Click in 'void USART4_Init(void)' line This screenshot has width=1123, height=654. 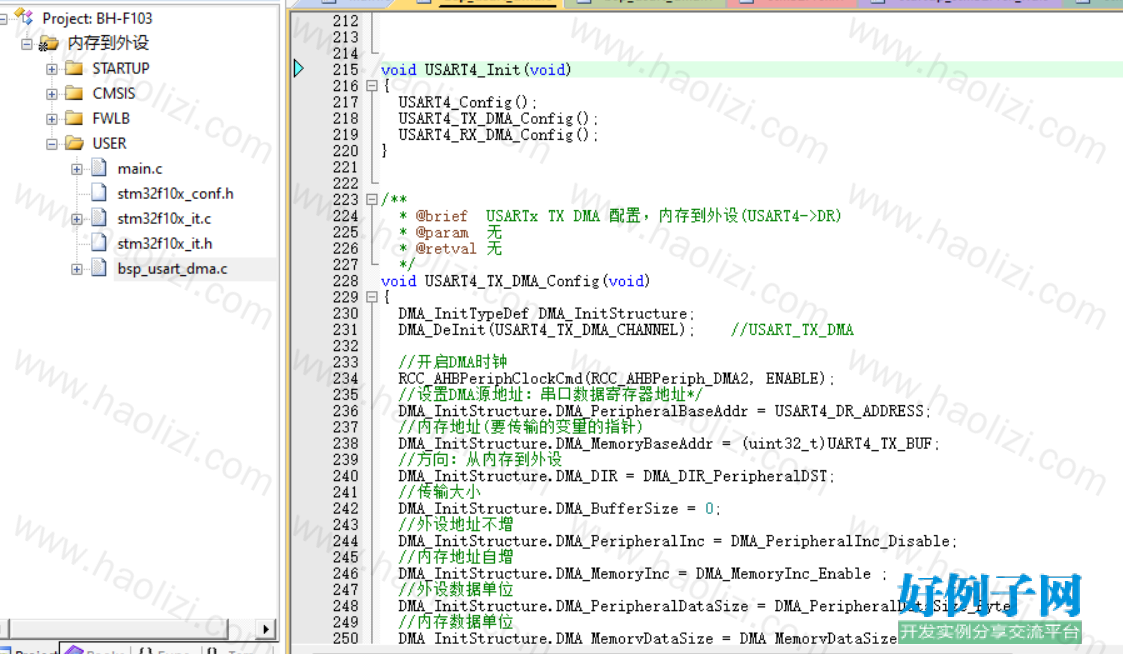click(x=476, y=69)
